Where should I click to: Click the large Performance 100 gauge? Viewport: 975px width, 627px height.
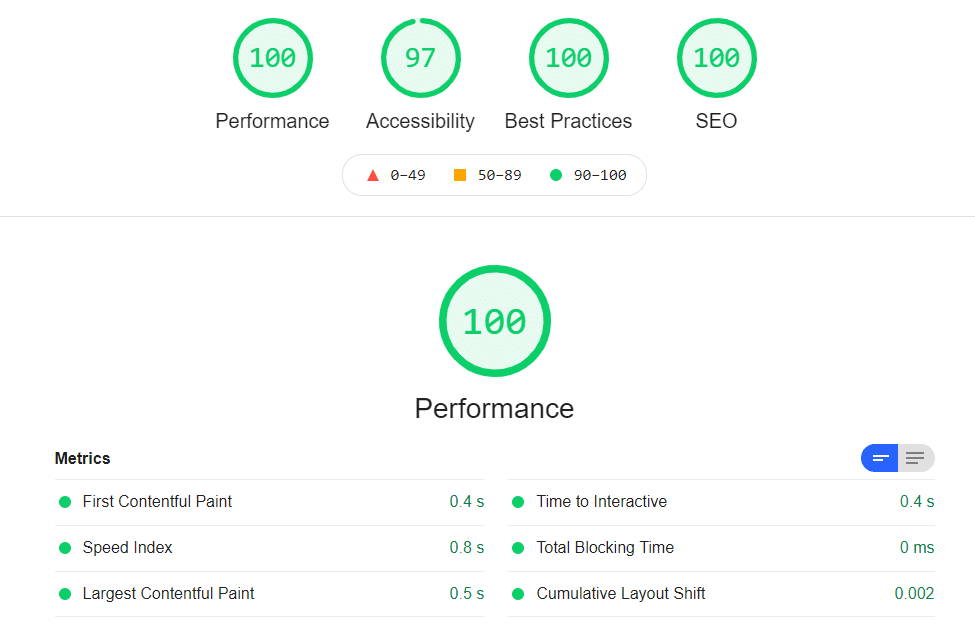pyautogui.click(x=494, y=321)
